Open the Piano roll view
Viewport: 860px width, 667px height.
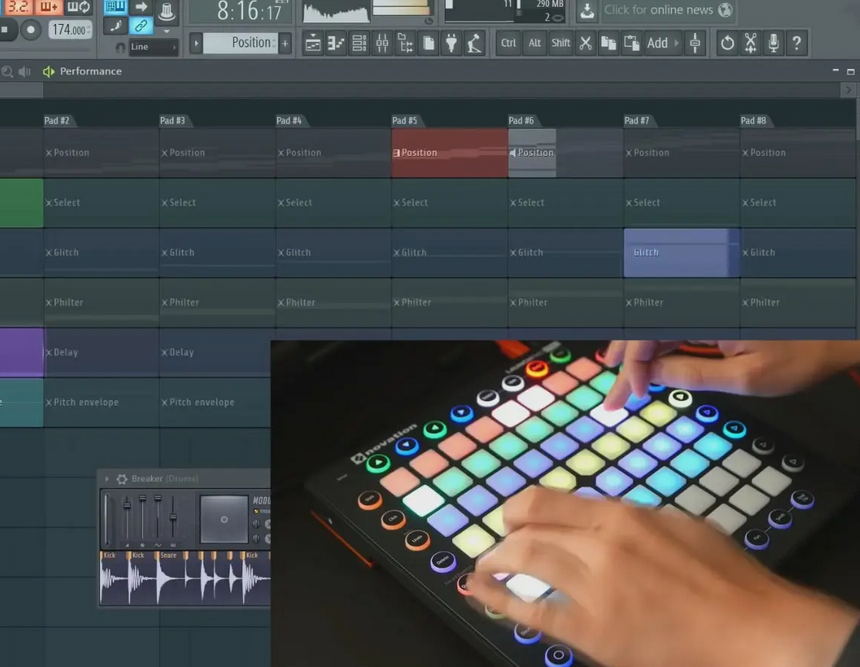(x=336, y=43)
